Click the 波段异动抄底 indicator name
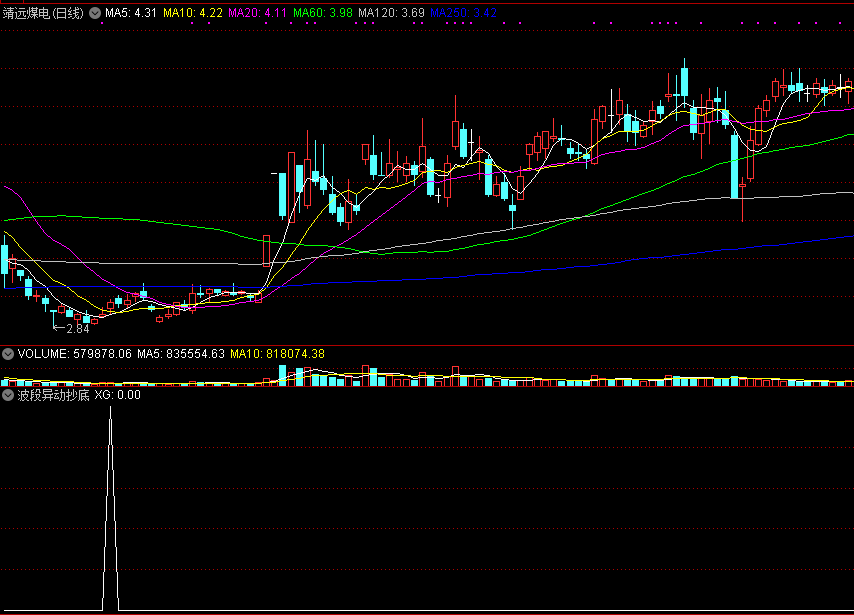The height and width of the screenshot is (615, 854). pyautogui.click(x=53, y=395)
